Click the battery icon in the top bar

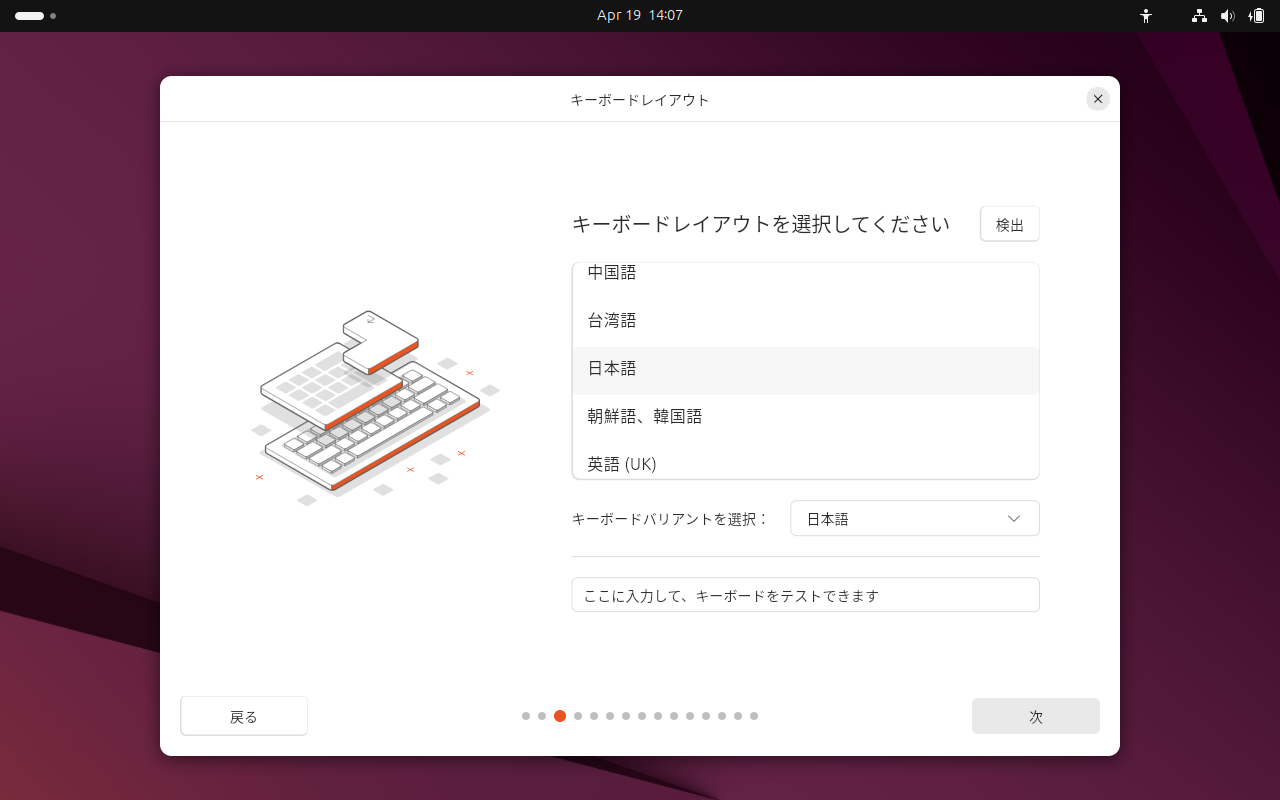[1256, 16]
